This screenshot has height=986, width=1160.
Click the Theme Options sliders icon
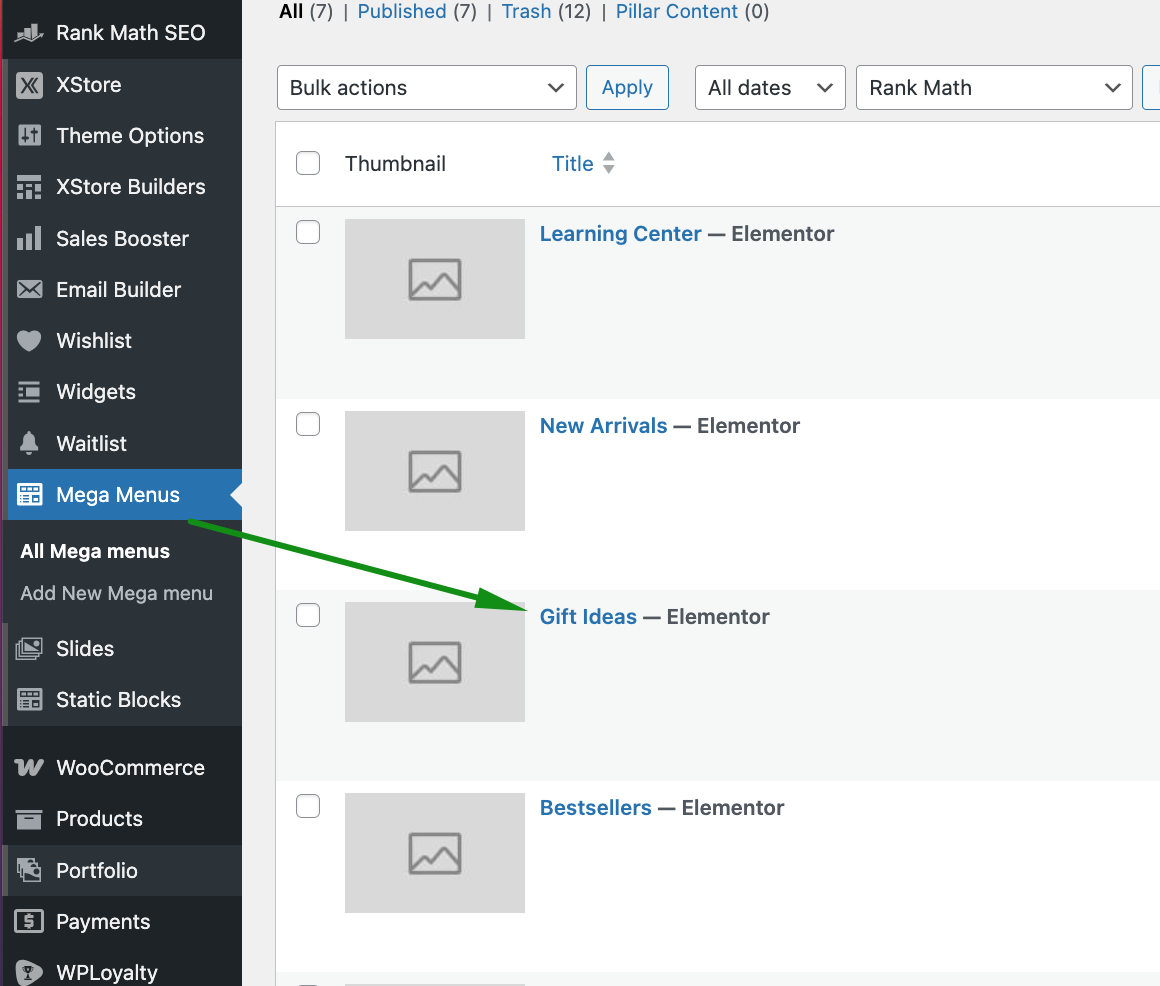tap(29, 135)
